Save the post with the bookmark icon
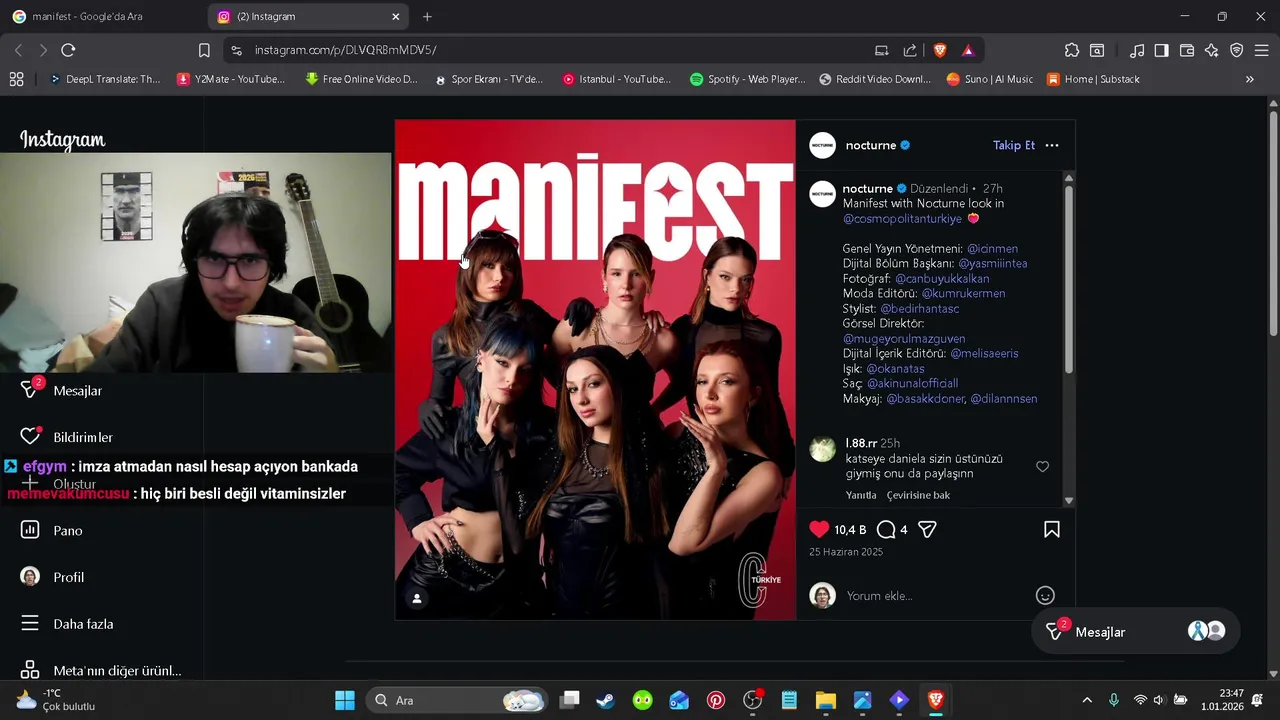Screen dimensions: 1280x720 point(1052,530)
